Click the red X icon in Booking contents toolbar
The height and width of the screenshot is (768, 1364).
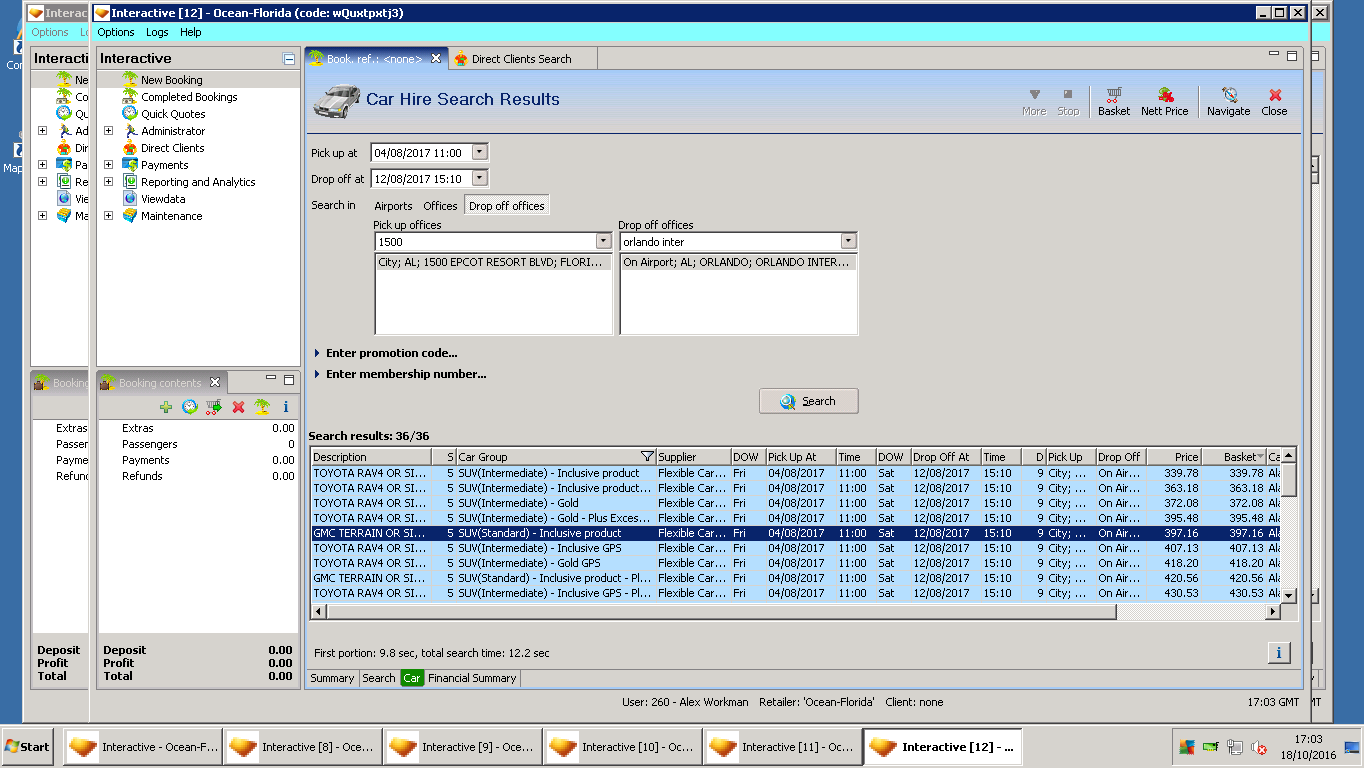238,407
